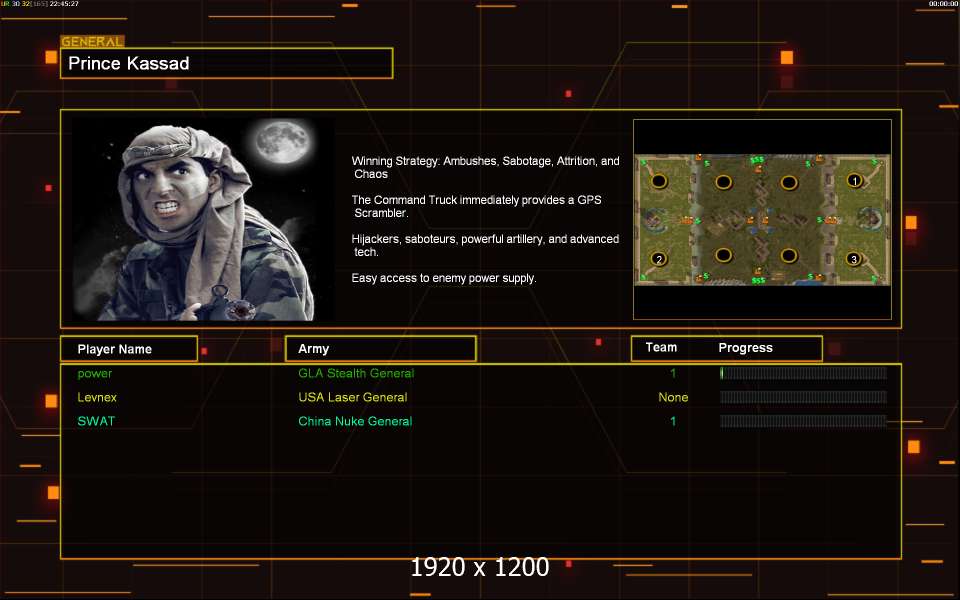The image size is (960, 600).
Task: Click the loading progress bar for power
Action: point(803,373)
